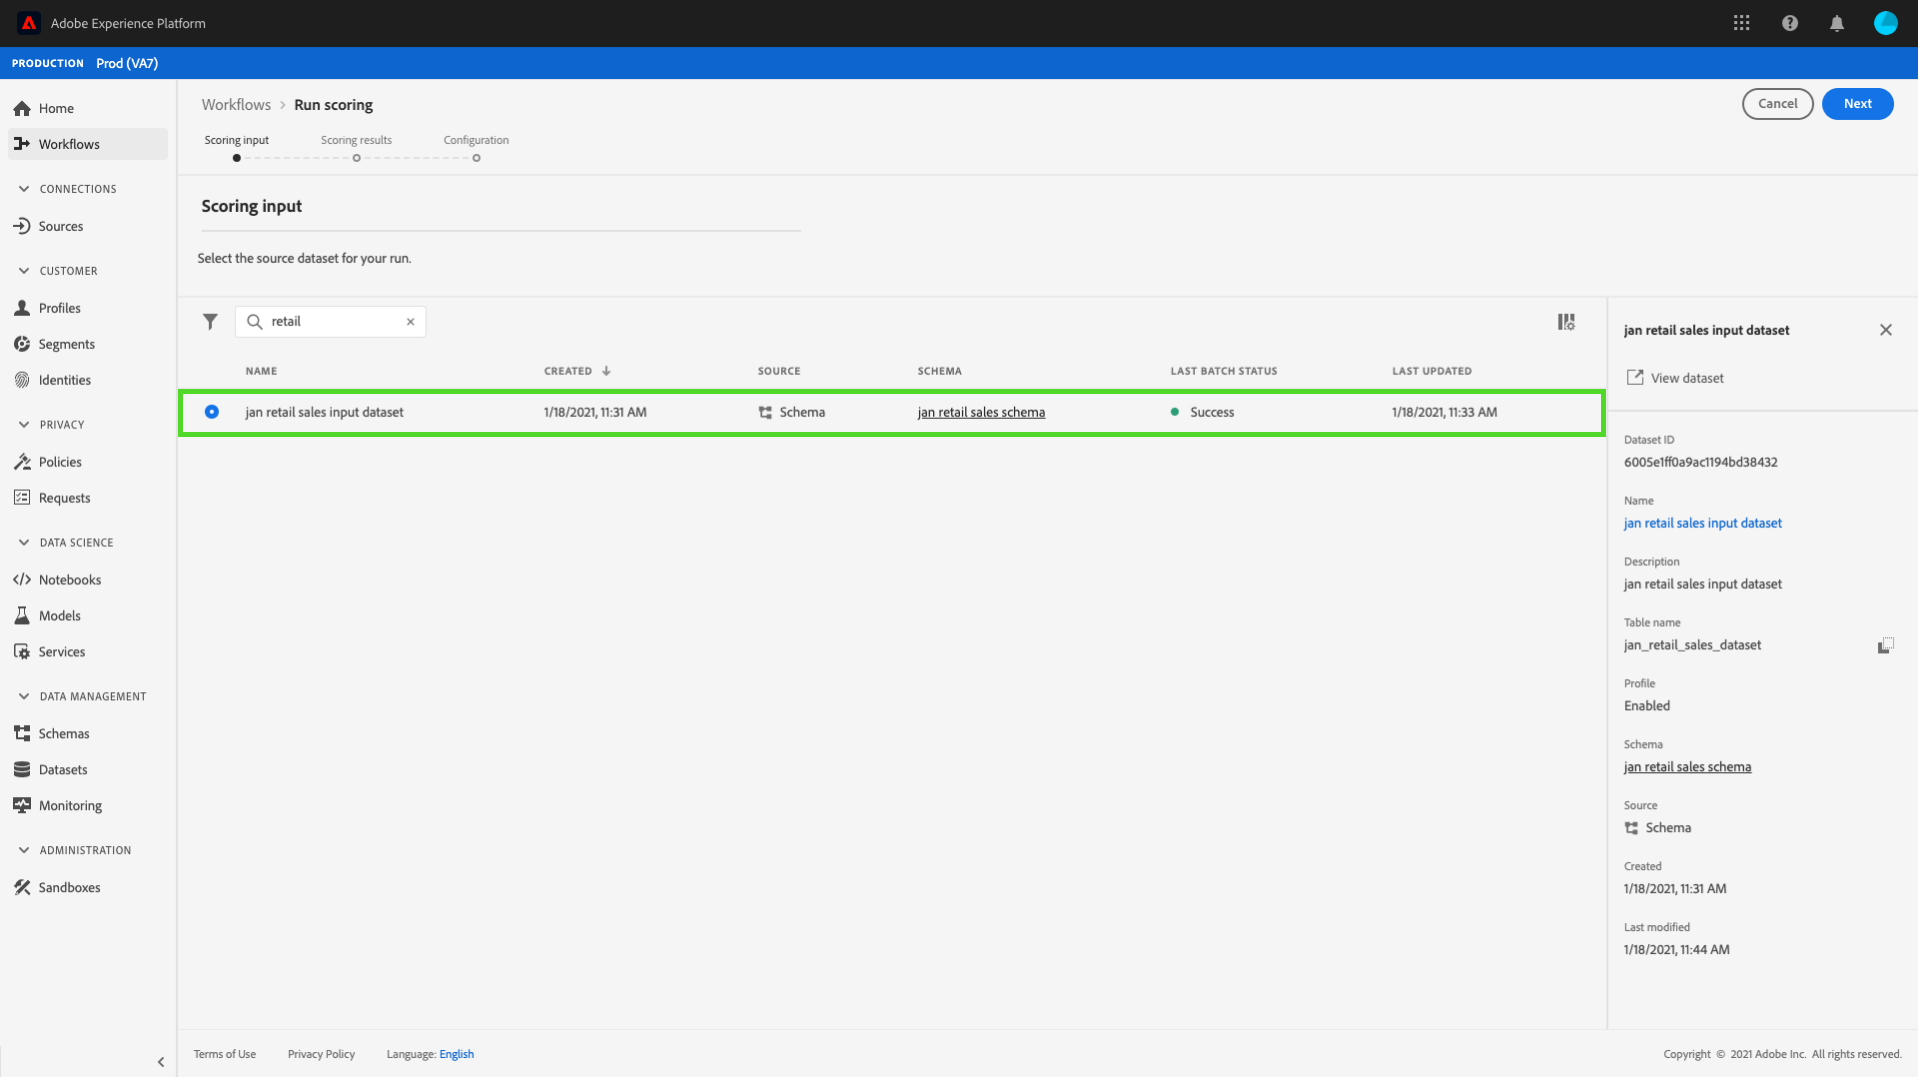Select jan retail sales input dataset radio
This screenshot has height=1080, width=1920.
click(212, 412)
